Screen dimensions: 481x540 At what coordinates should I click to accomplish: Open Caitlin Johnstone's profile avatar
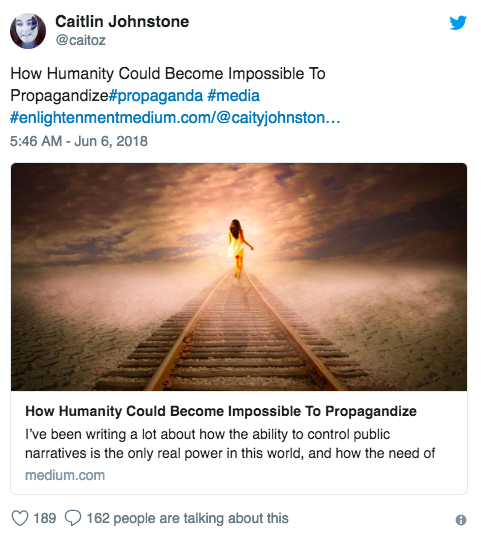(28, 31)
